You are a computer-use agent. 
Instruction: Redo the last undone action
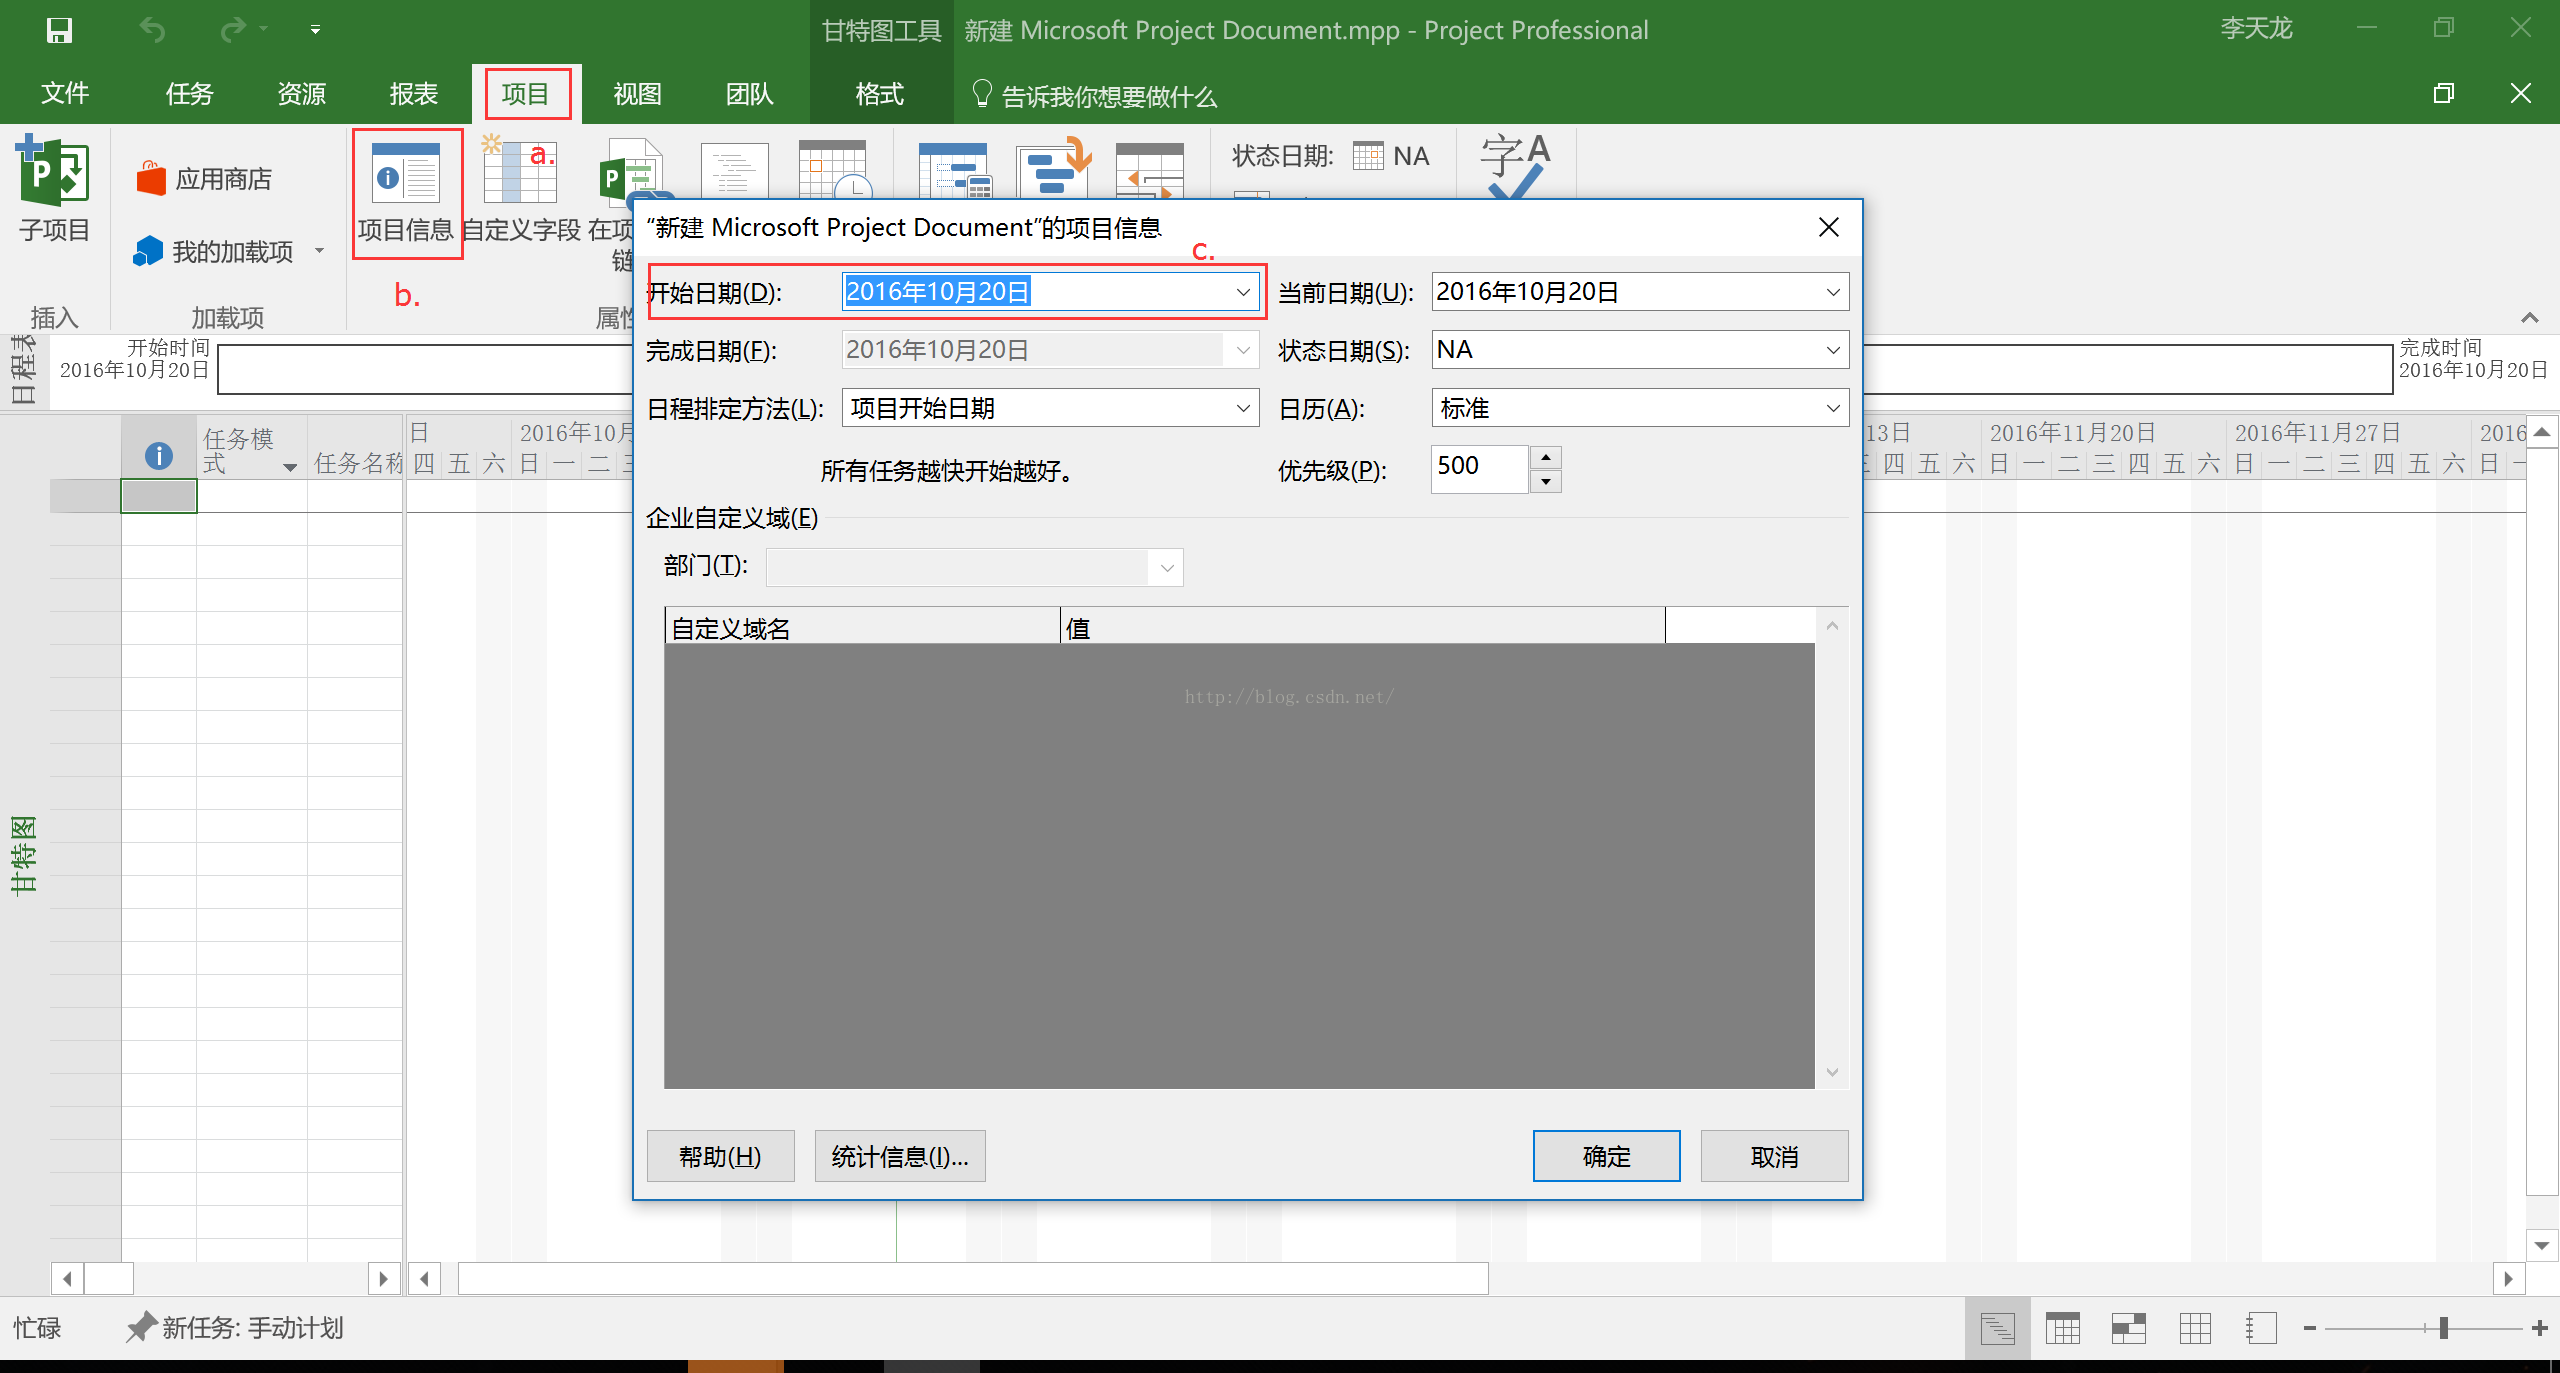232,30
